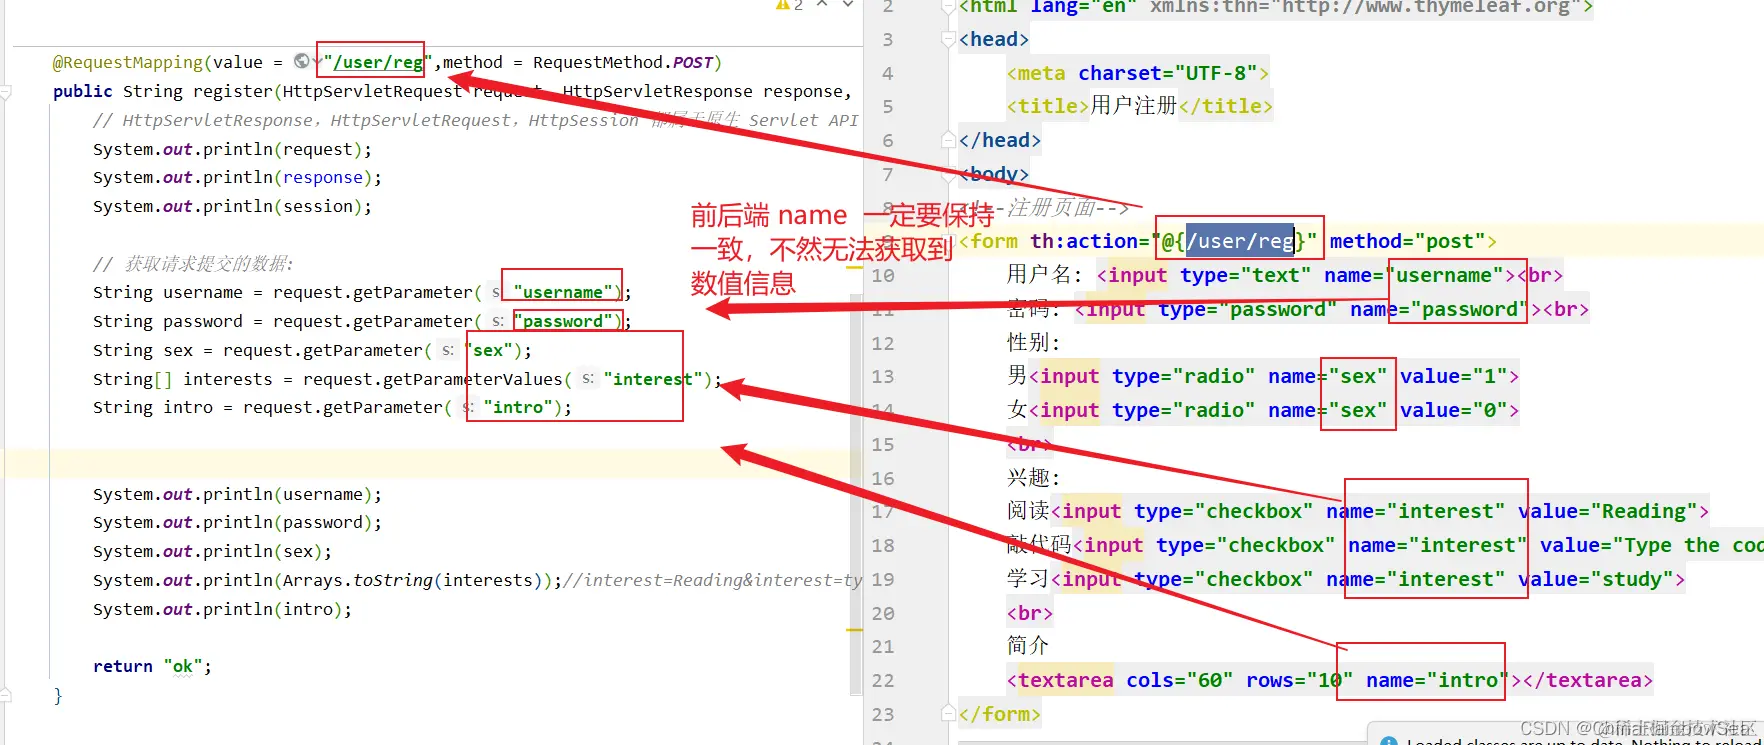Click value="study" checkbox attribute

pos(1596,579)
